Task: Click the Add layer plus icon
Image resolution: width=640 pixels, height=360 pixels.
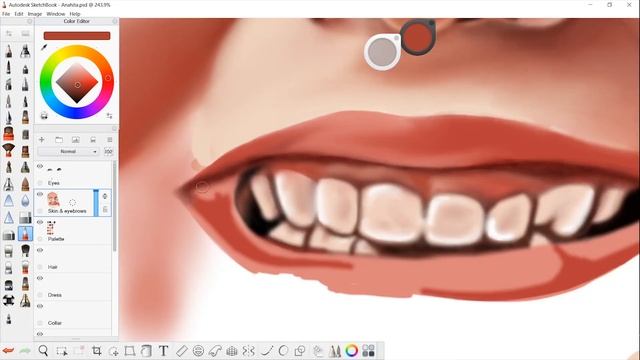Action: coord(41,140)
